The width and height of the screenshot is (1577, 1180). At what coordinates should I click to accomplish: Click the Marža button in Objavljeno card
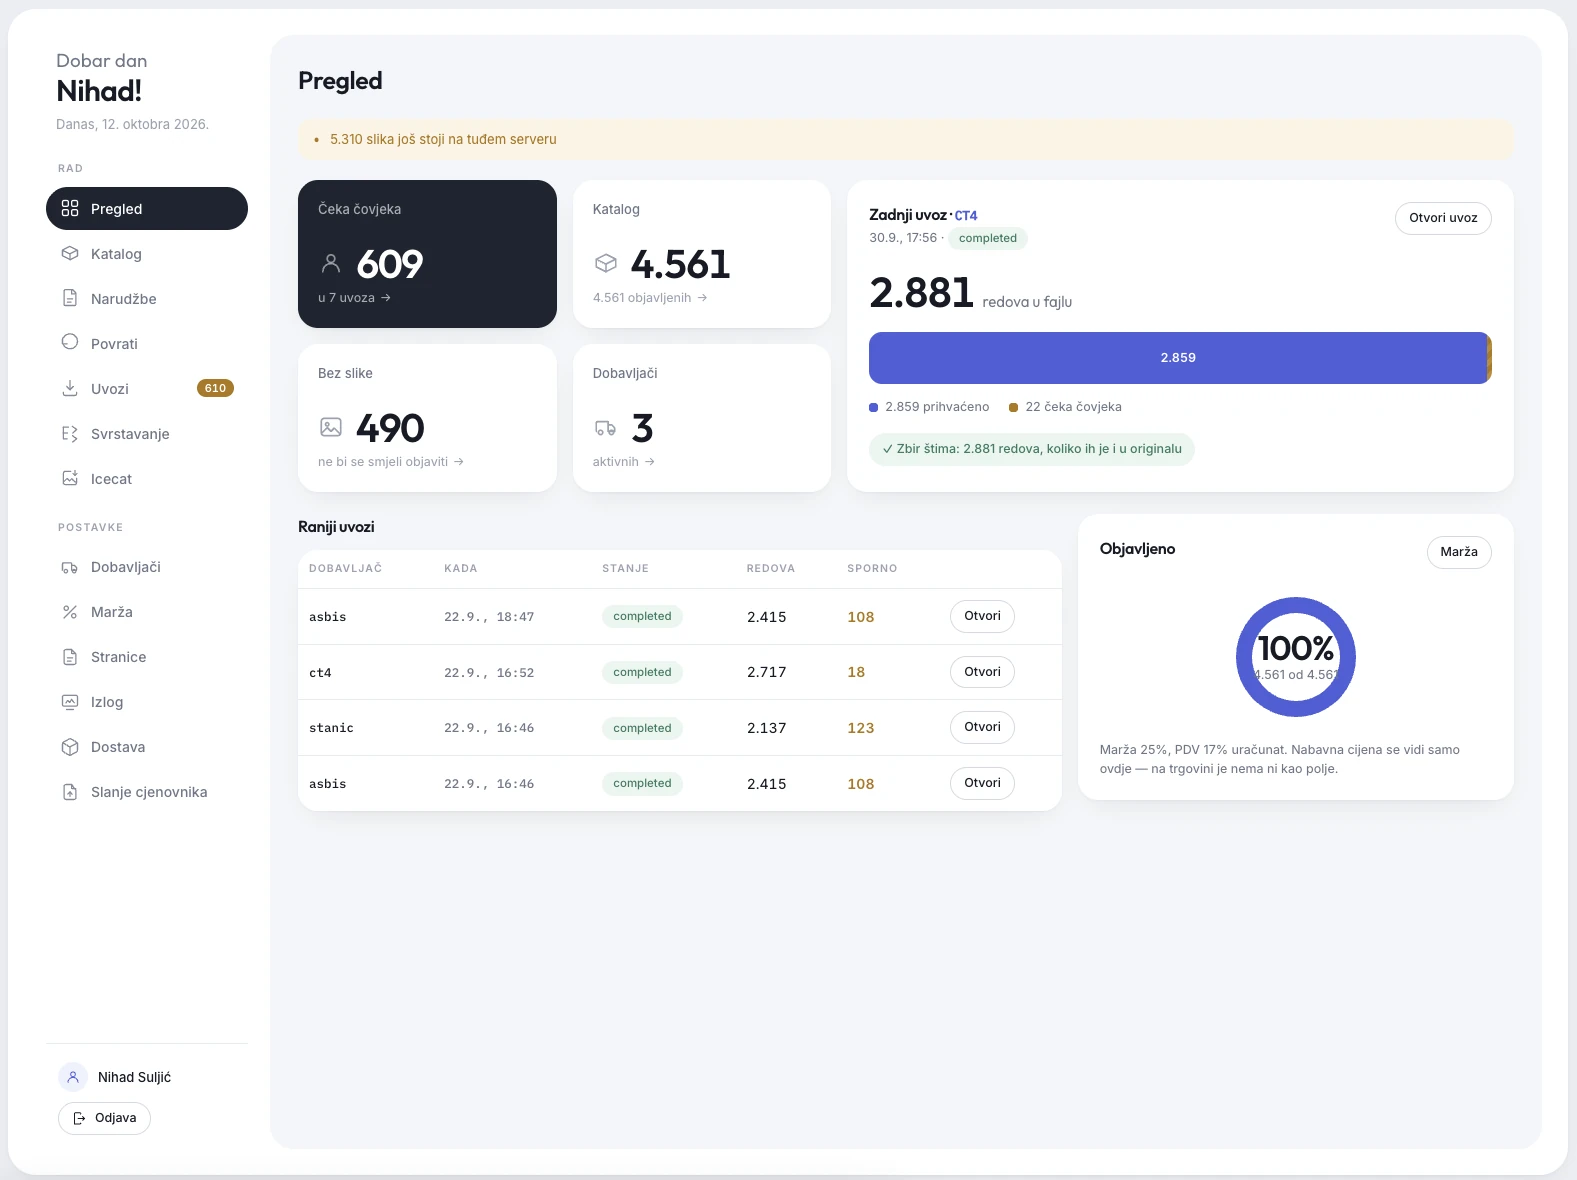[1459, 552]
